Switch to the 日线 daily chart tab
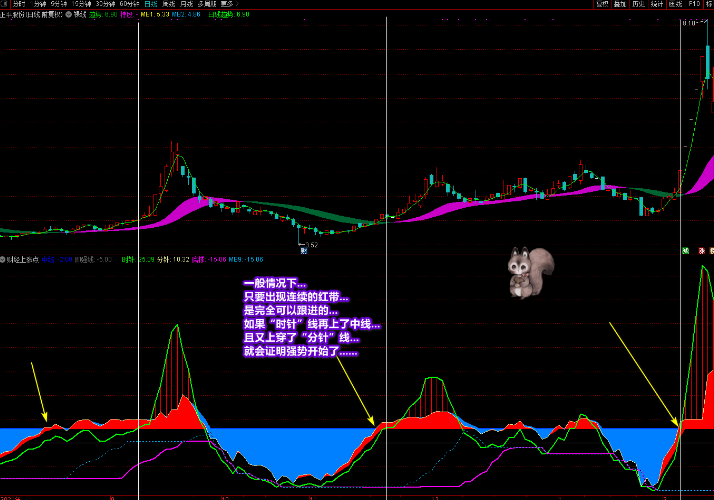Viewport: 714px width, 500px height. [151, 4]
